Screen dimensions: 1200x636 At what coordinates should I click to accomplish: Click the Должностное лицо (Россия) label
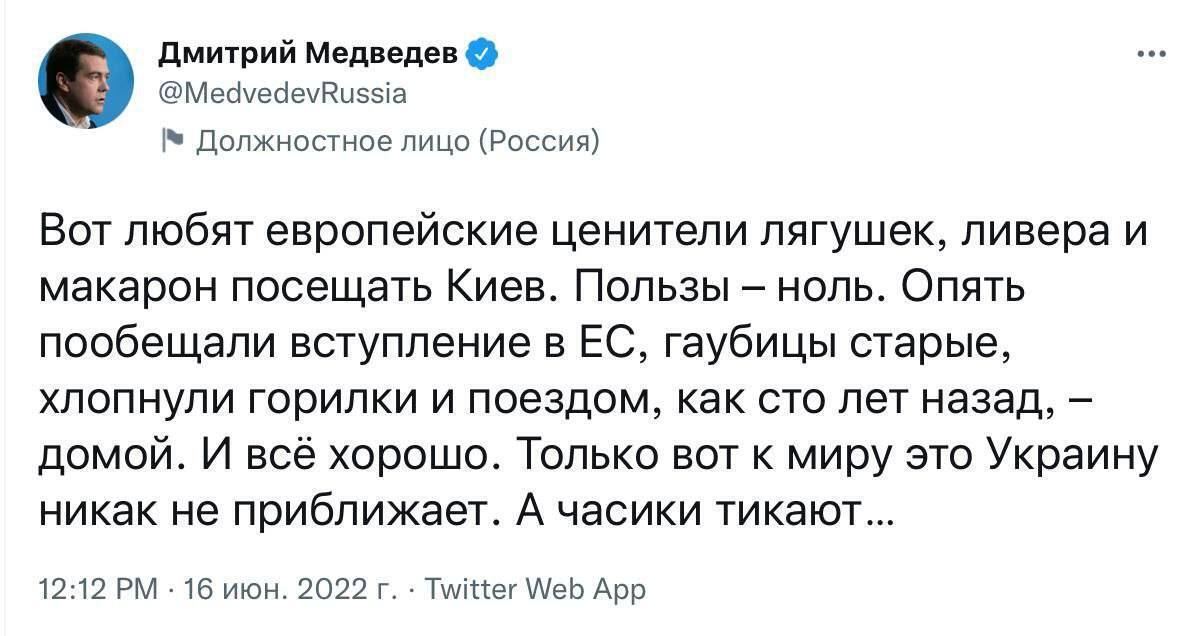click(x=396, y=141)
